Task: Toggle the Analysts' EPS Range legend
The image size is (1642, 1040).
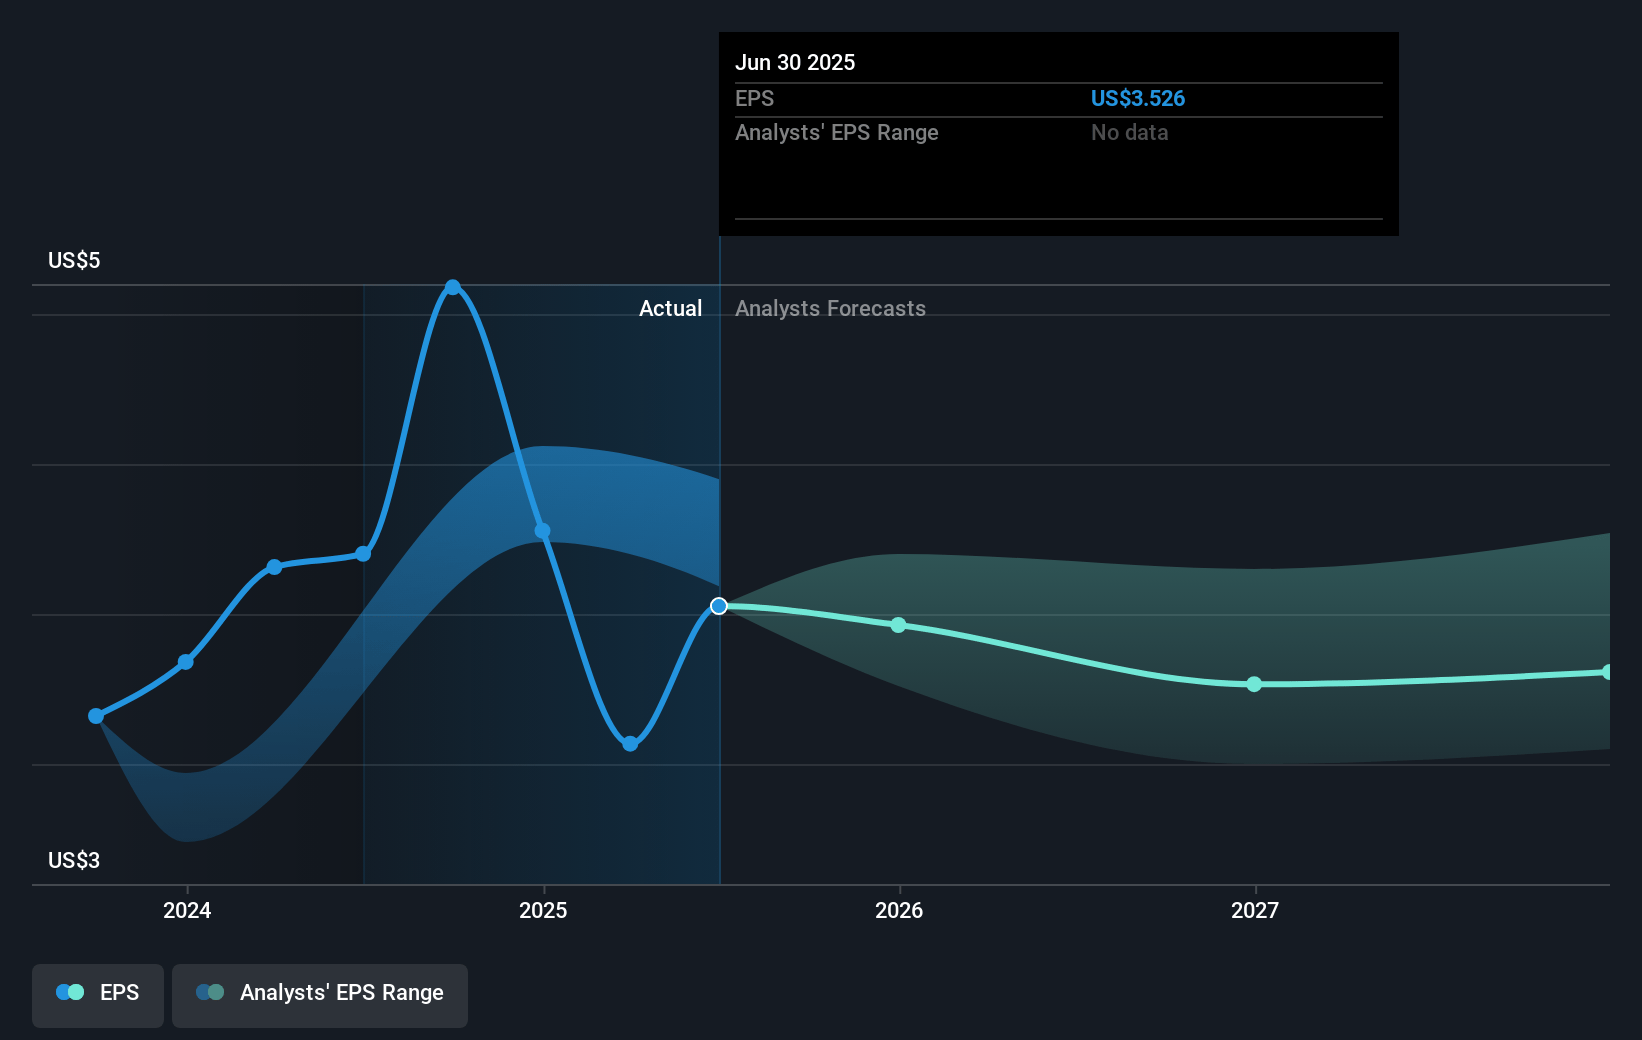Action: pos(320,995)
